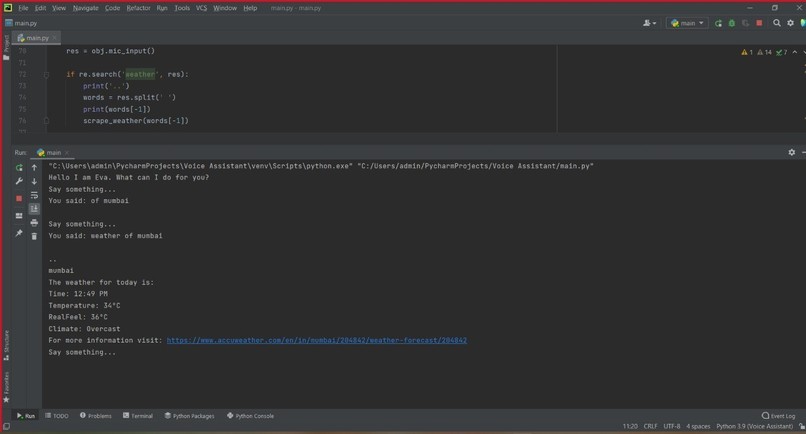Print the console output using printer icon

pyautogui.click(x=34, y=223)
